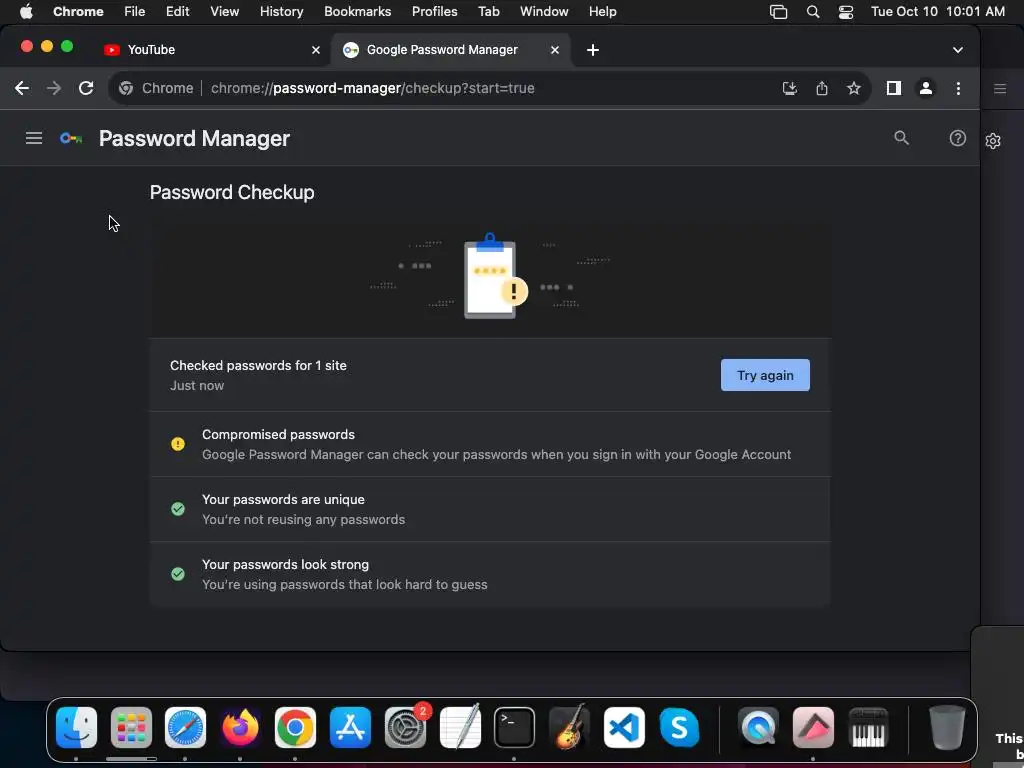1024x768 pixels.
Task: Open the Profiles menu
Action: [x=434, y=11]
